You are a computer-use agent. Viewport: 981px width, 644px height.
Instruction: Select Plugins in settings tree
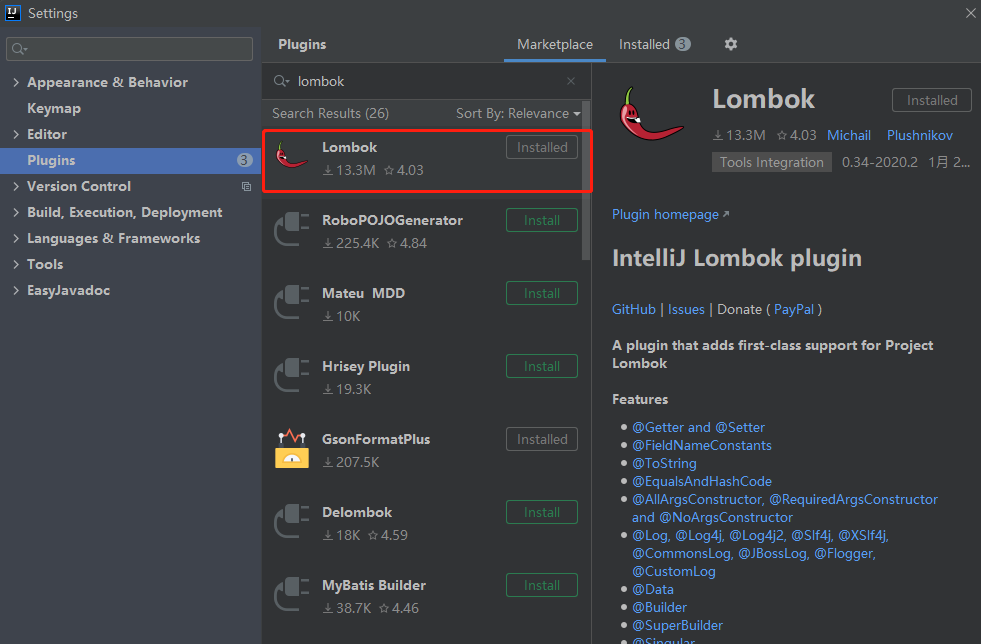click(130, 160)
